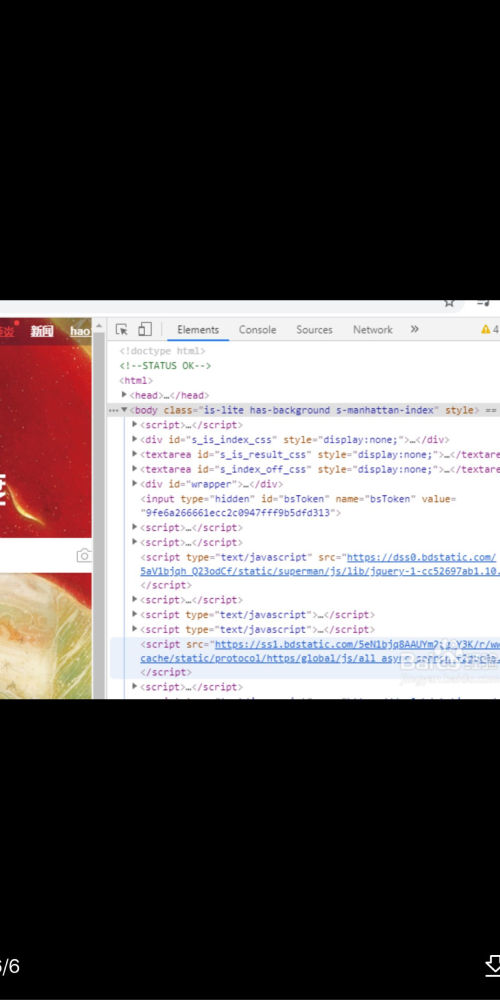The image size is (500, 1000).
Task: Click the s-manhattan-index class text
Action: click(x=386, y=410)
